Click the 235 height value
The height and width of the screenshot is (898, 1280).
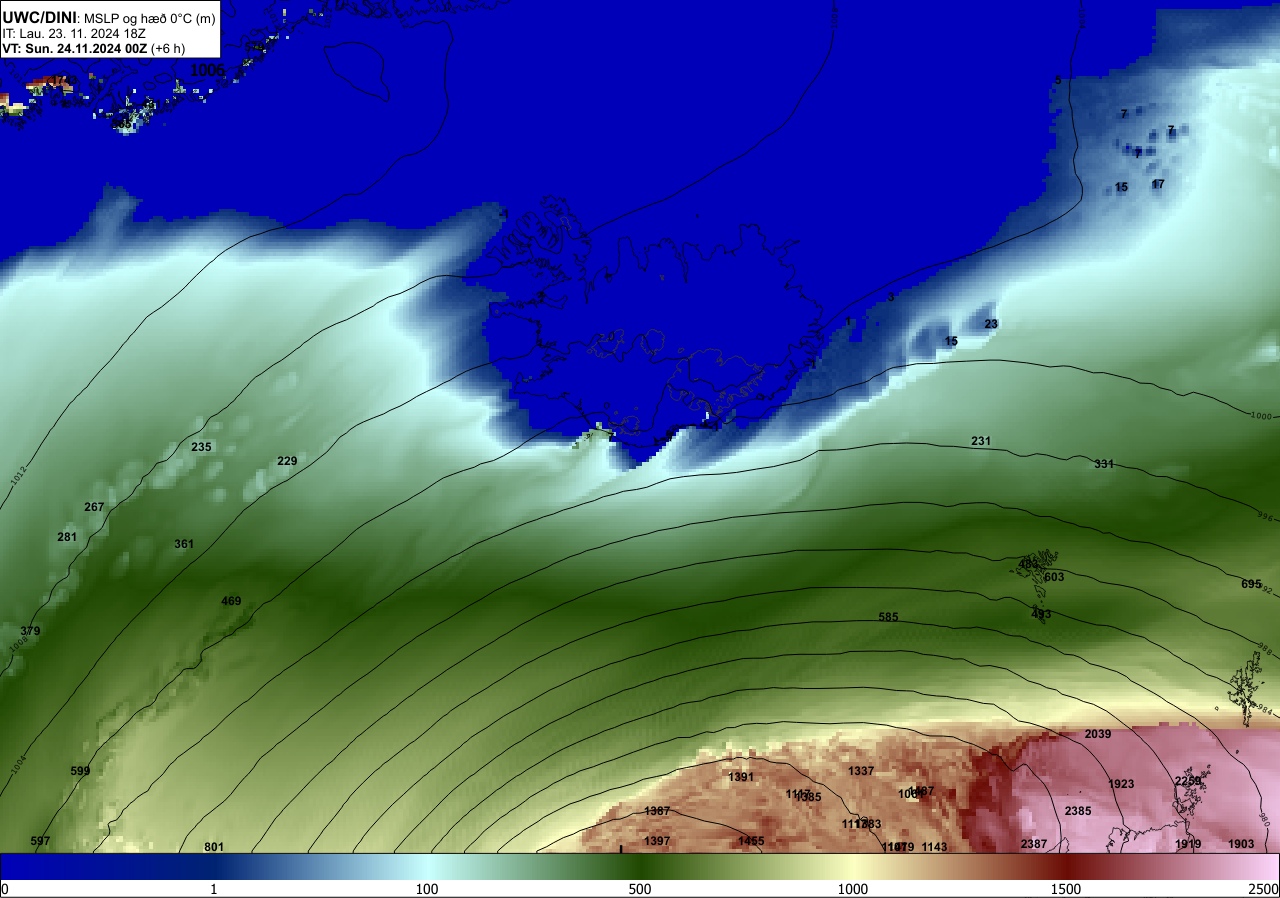(201, 447)
